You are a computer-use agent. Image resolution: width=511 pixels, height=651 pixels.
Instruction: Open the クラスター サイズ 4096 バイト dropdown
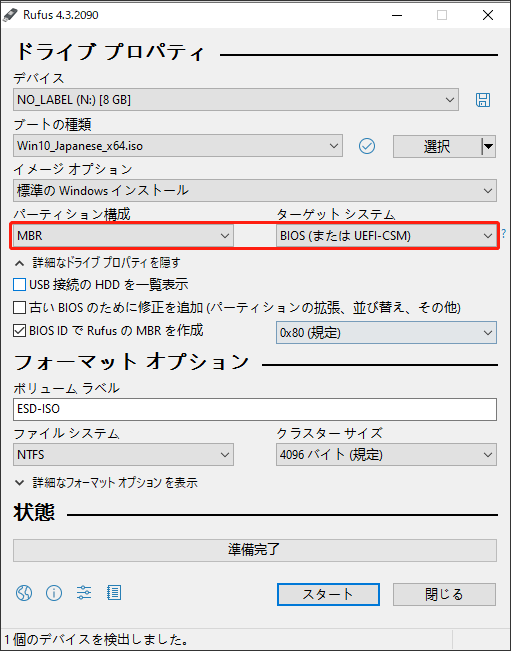[x=386, y=455]
